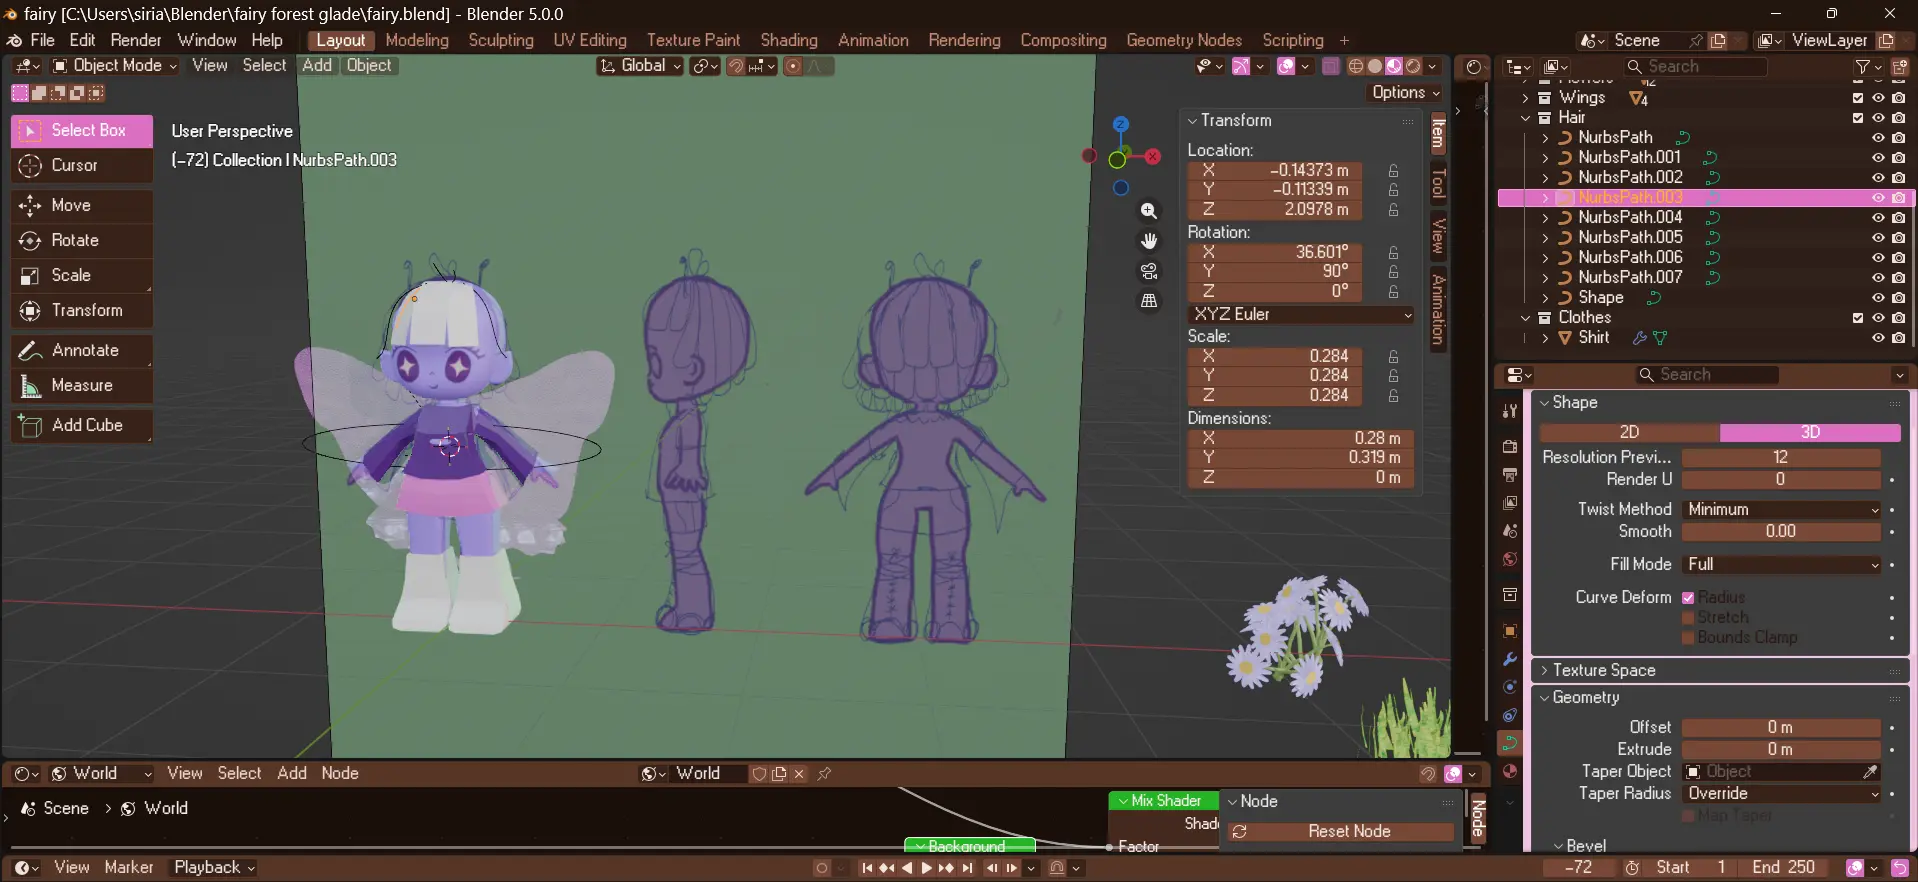1918x882 pixels.
Task: Open the World properties tab icon
Action: tap(1510, 559)
